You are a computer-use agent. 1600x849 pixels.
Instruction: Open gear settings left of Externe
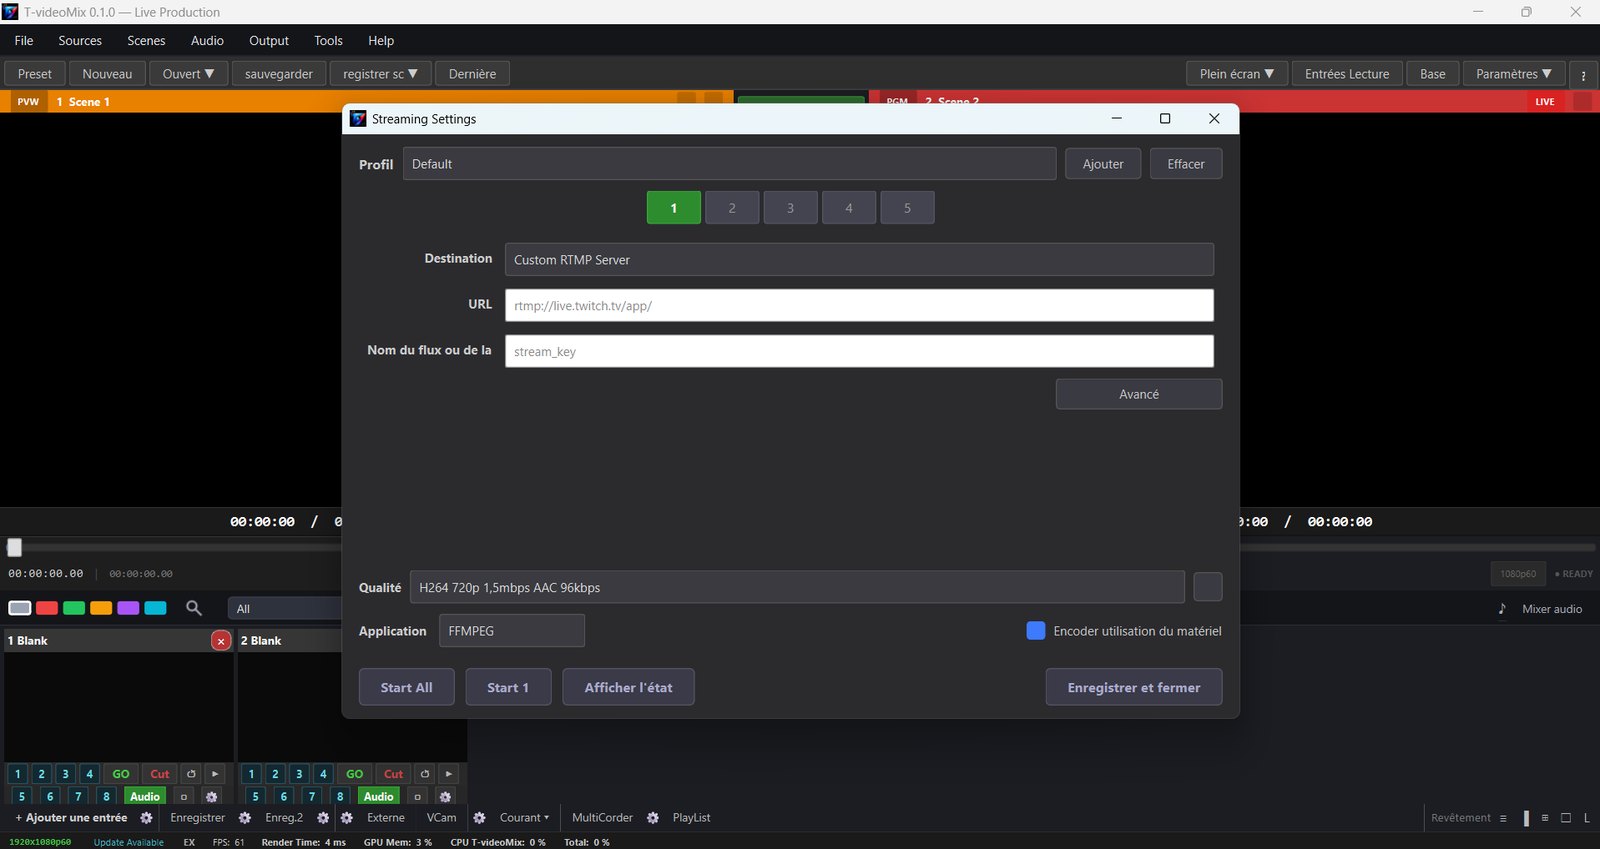coord(347,818)
